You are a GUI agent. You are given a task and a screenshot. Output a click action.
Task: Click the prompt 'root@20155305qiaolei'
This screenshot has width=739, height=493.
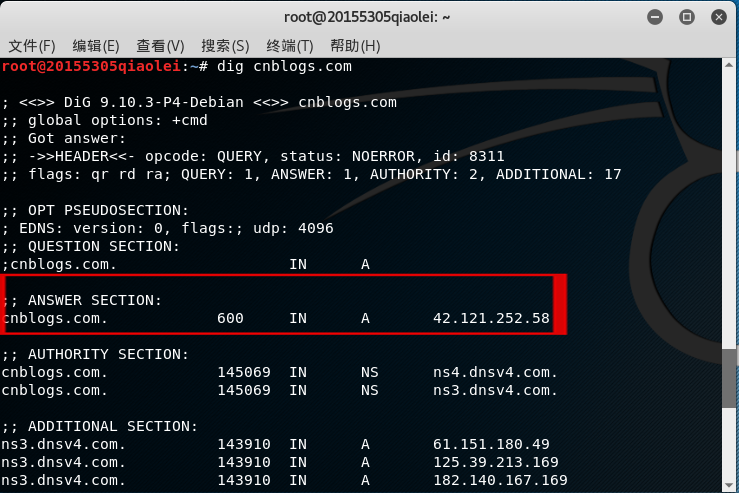pos(91,66)
